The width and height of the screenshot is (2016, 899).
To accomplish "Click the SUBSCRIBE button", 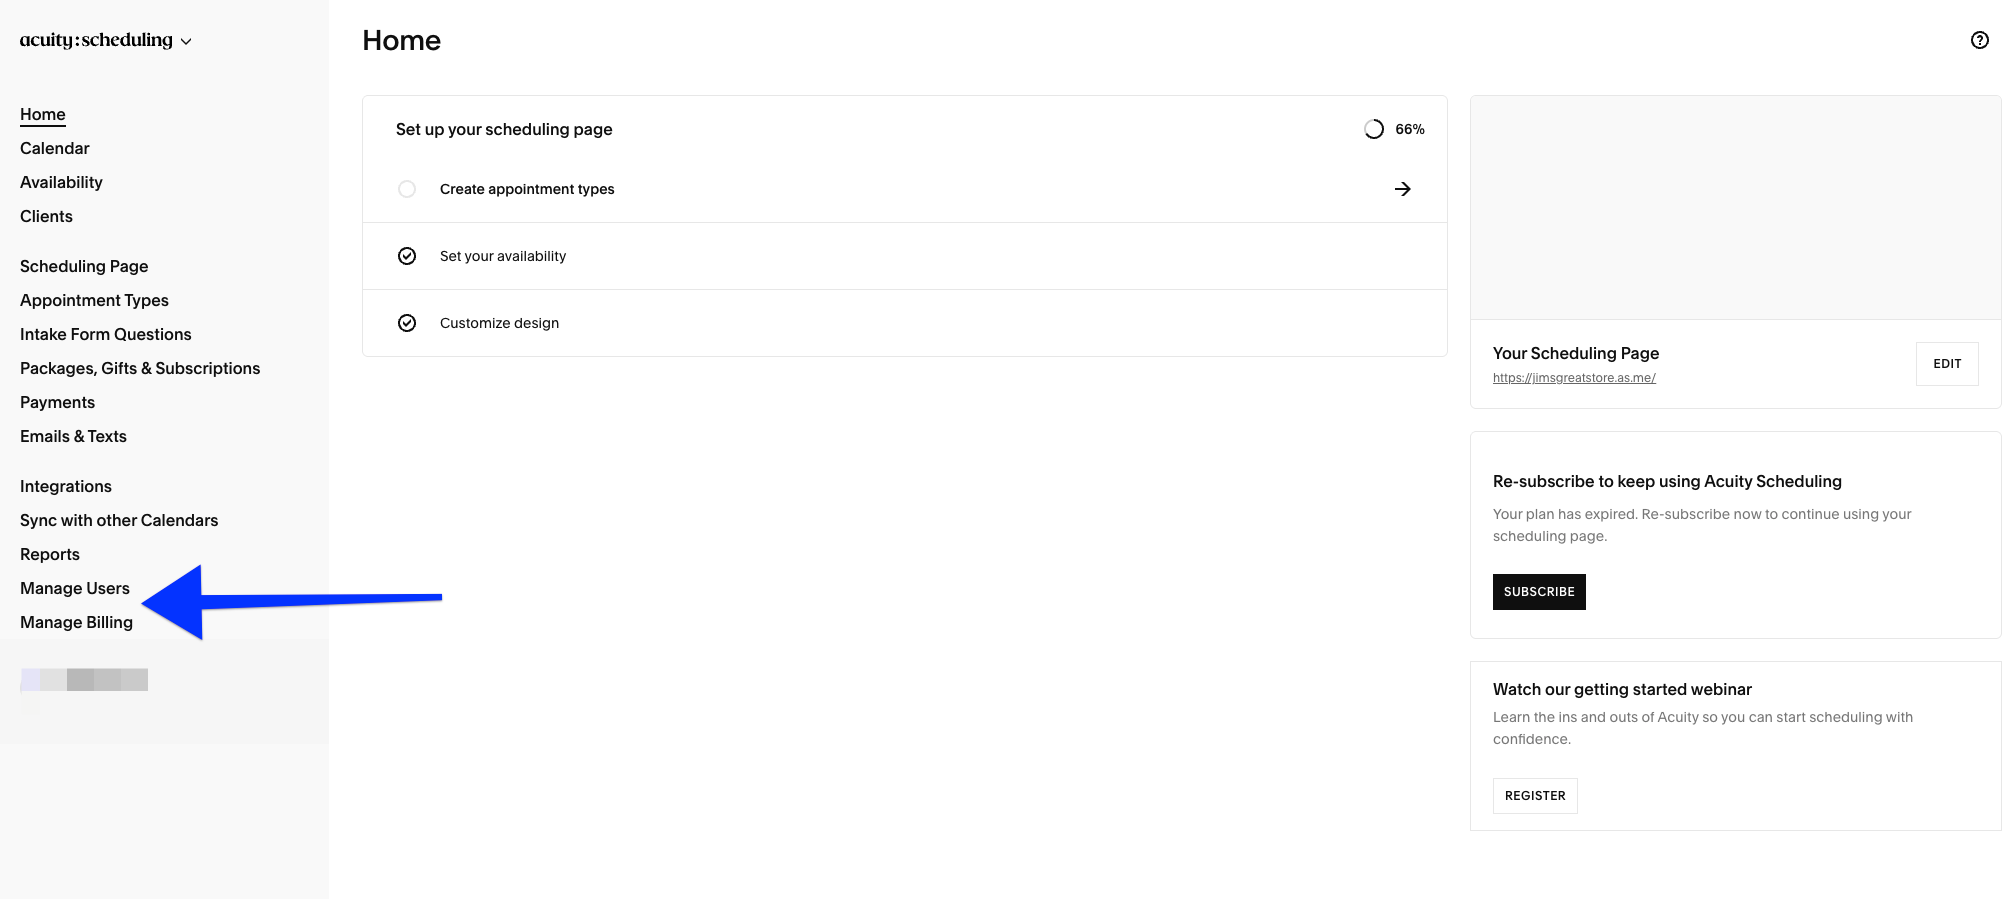I will 1539,592.
